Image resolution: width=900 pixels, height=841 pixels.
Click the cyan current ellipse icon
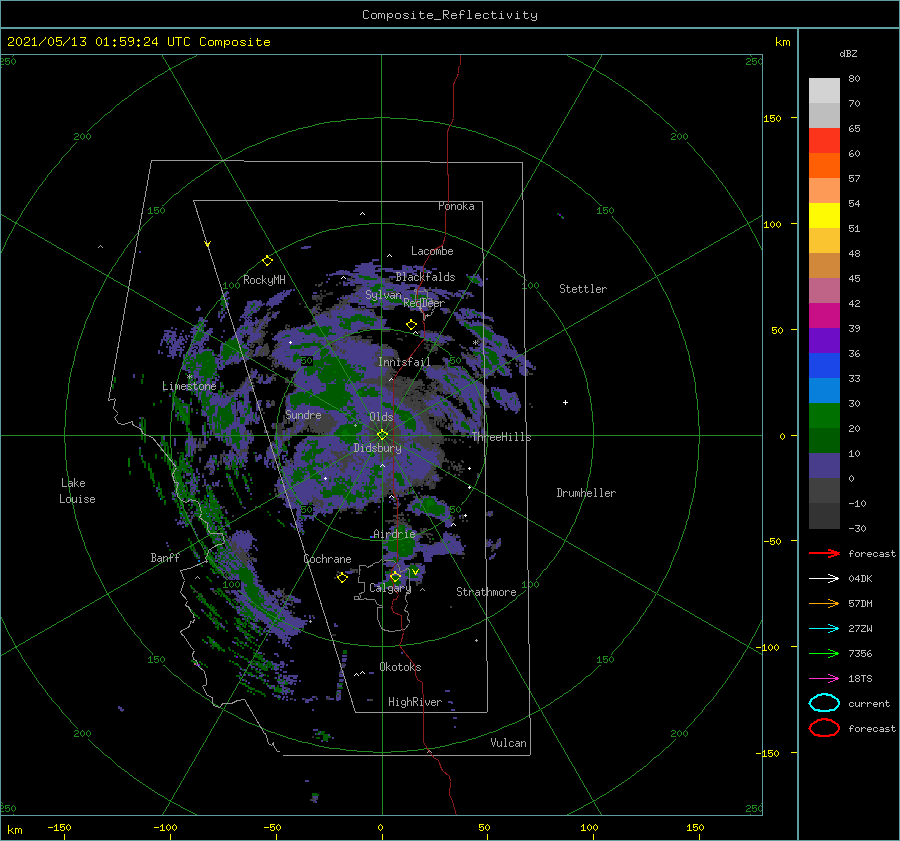(x=824, y=703)
